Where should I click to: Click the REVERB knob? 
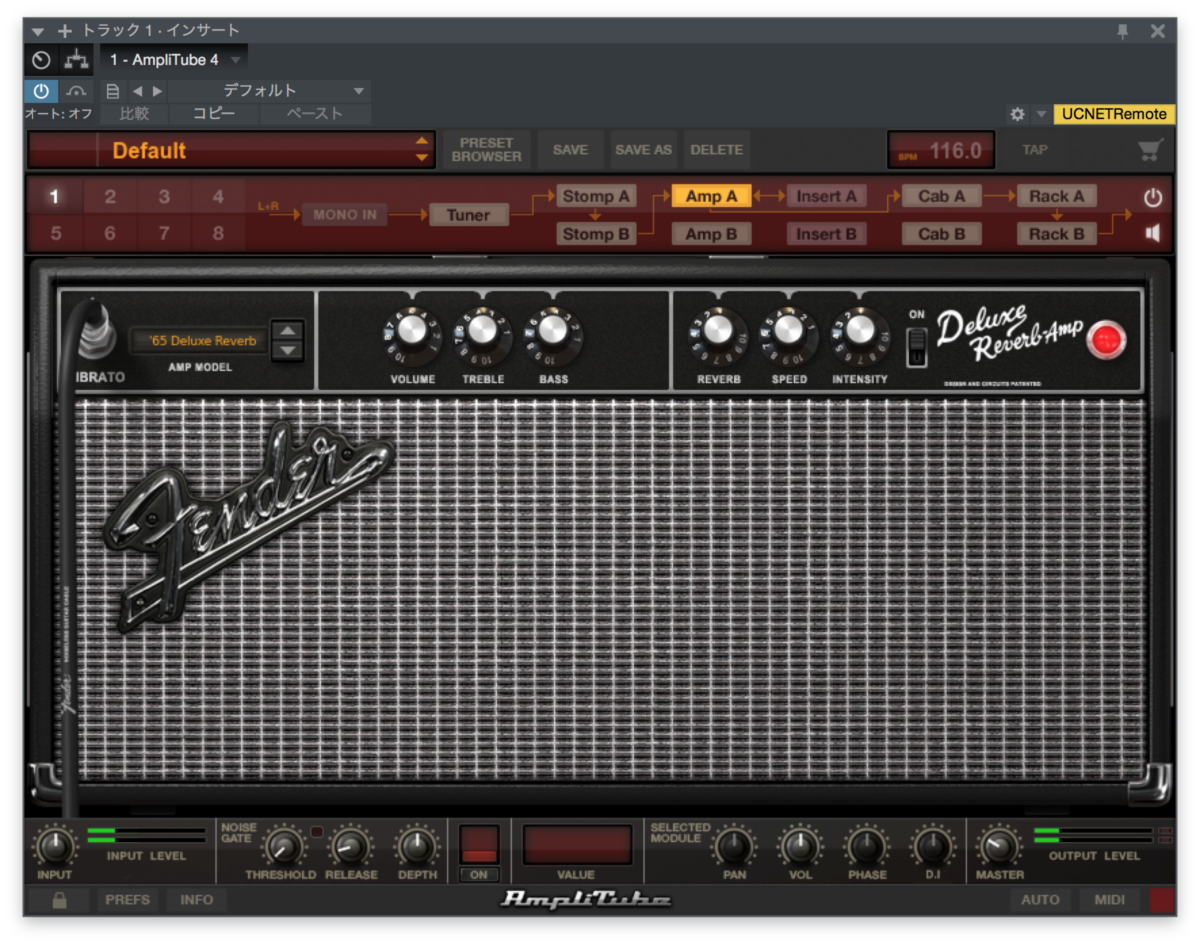[x=718, y=333]
